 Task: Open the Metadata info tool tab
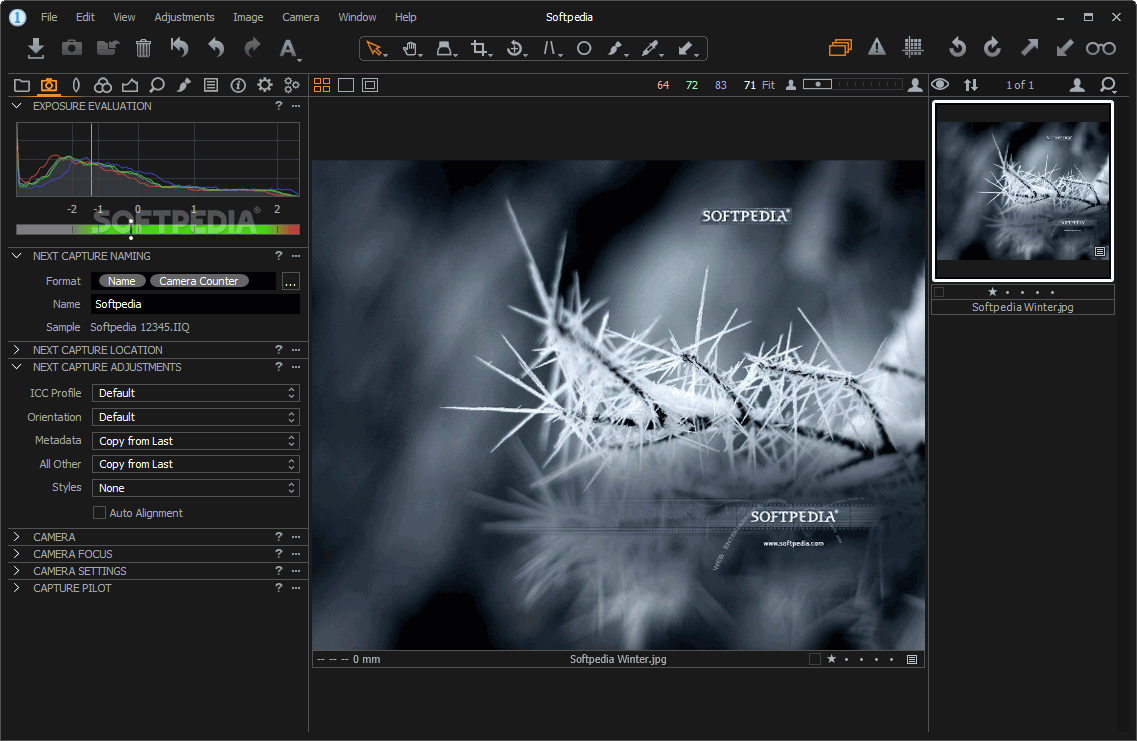click(x=238, y=85)
